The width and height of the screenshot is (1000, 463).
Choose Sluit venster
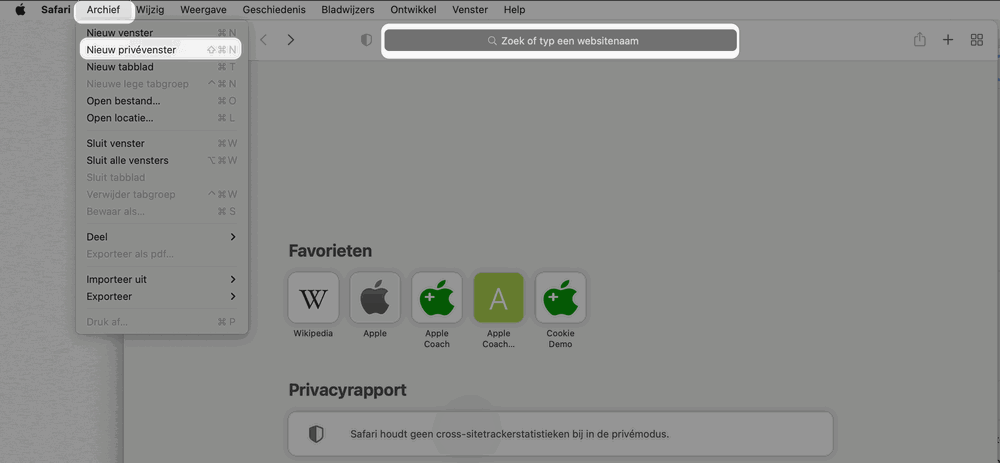click(x=161, y=143)
